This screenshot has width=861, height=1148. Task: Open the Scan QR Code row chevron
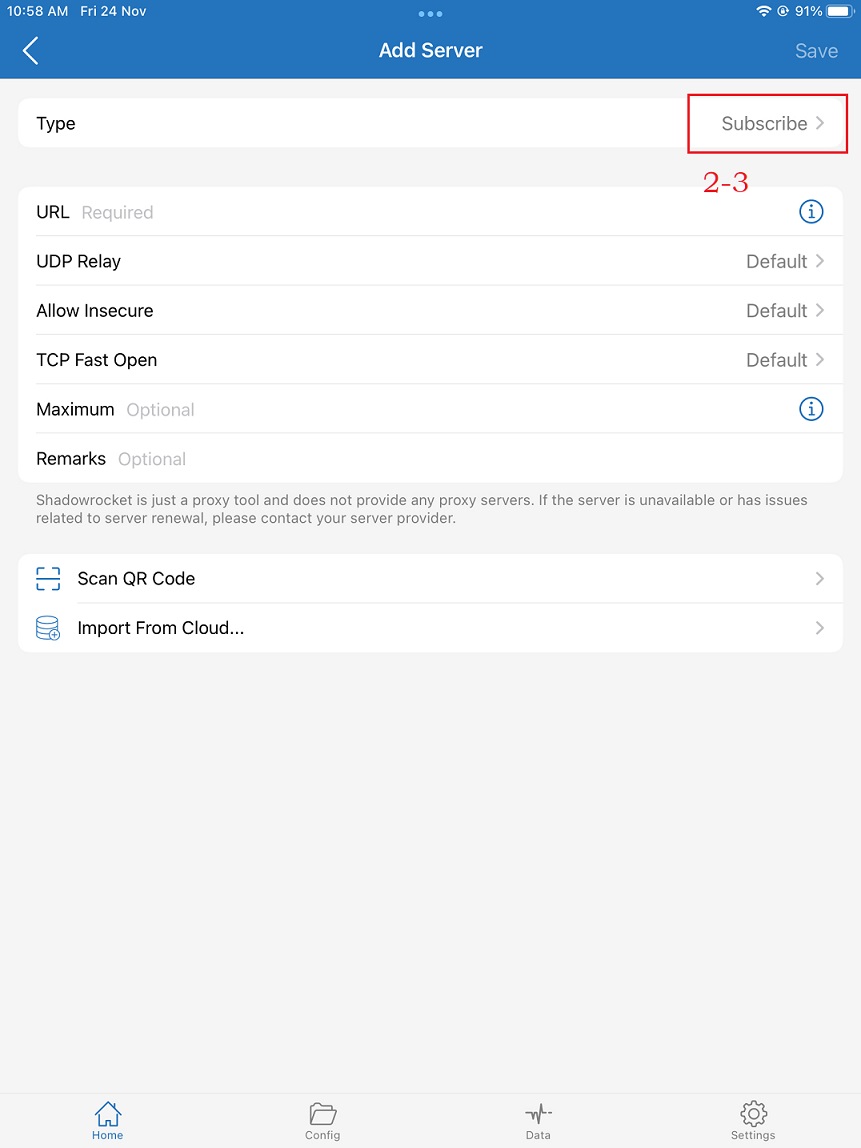[819, 579]
